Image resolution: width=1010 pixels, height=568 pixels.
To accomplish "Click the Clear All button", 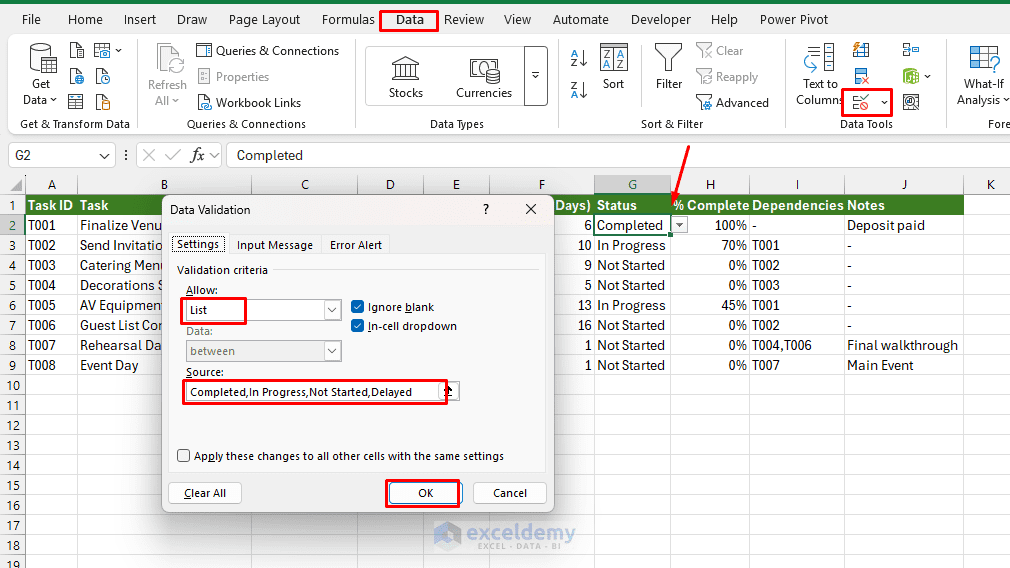I will coord(205,493).
